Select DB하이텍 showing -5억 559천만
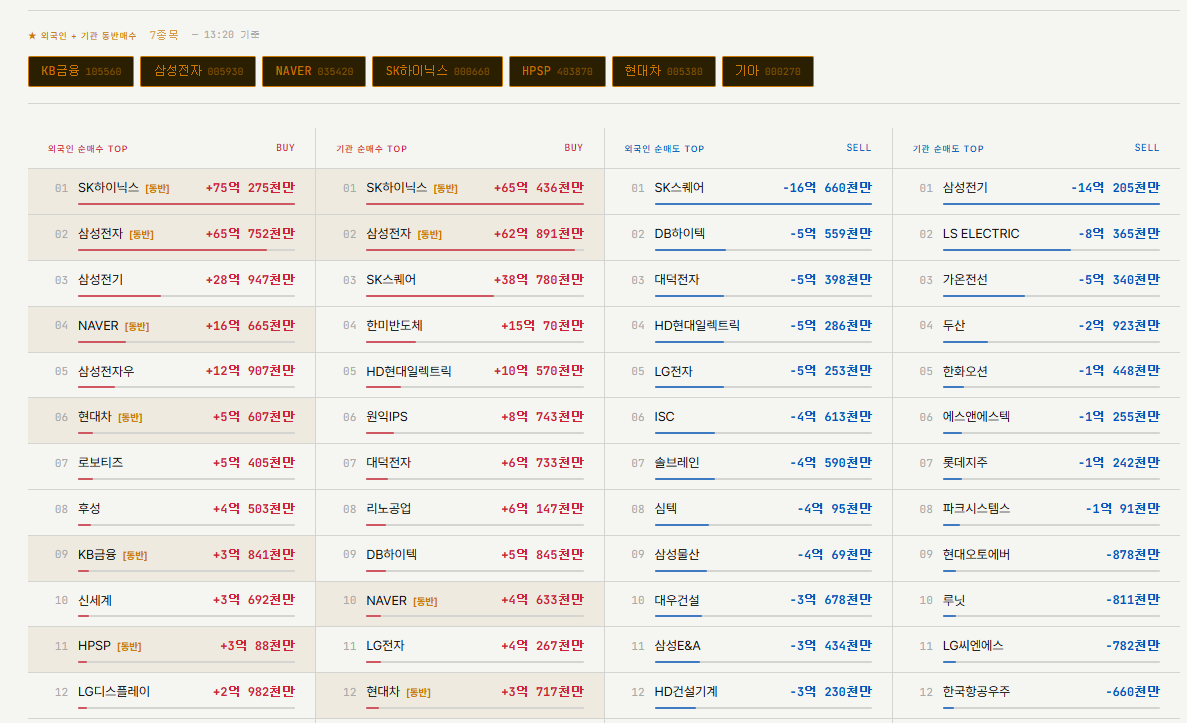Viewport: 1187px width, 723px height. click(749, 238)
